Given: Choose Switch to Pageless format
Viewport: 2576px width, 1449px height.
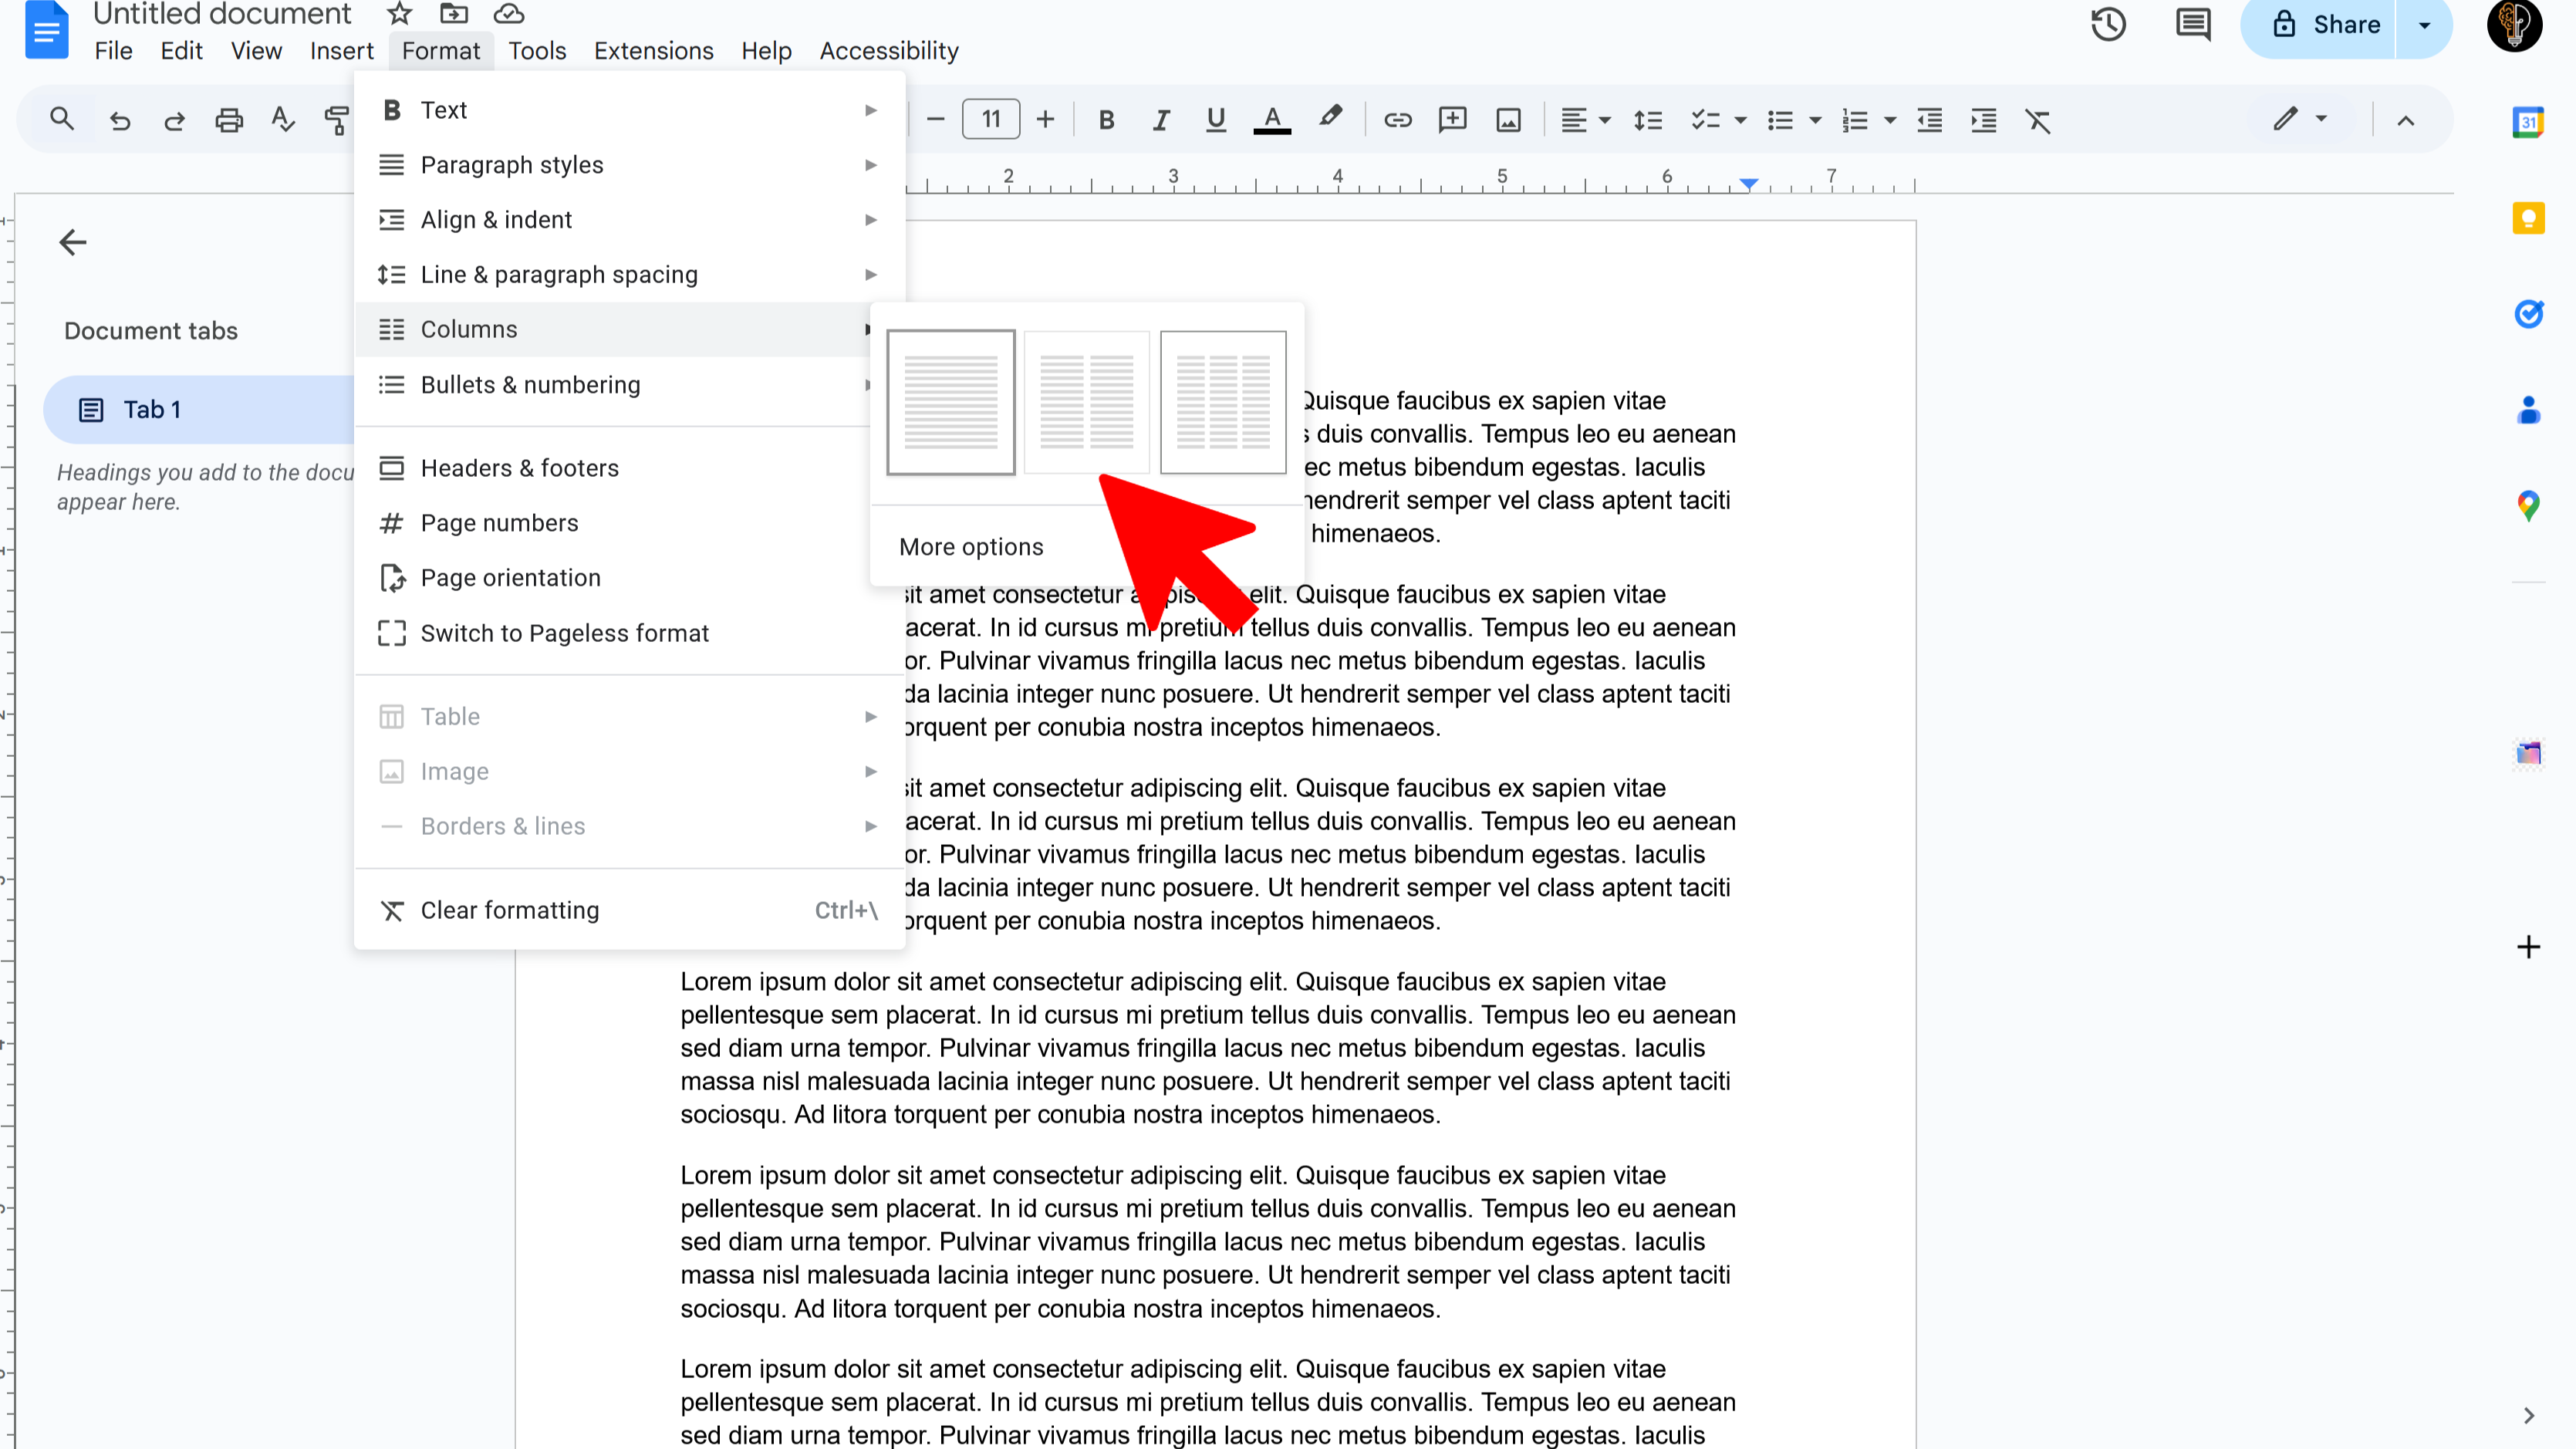Looking at the screenshot, I should 629,633.
